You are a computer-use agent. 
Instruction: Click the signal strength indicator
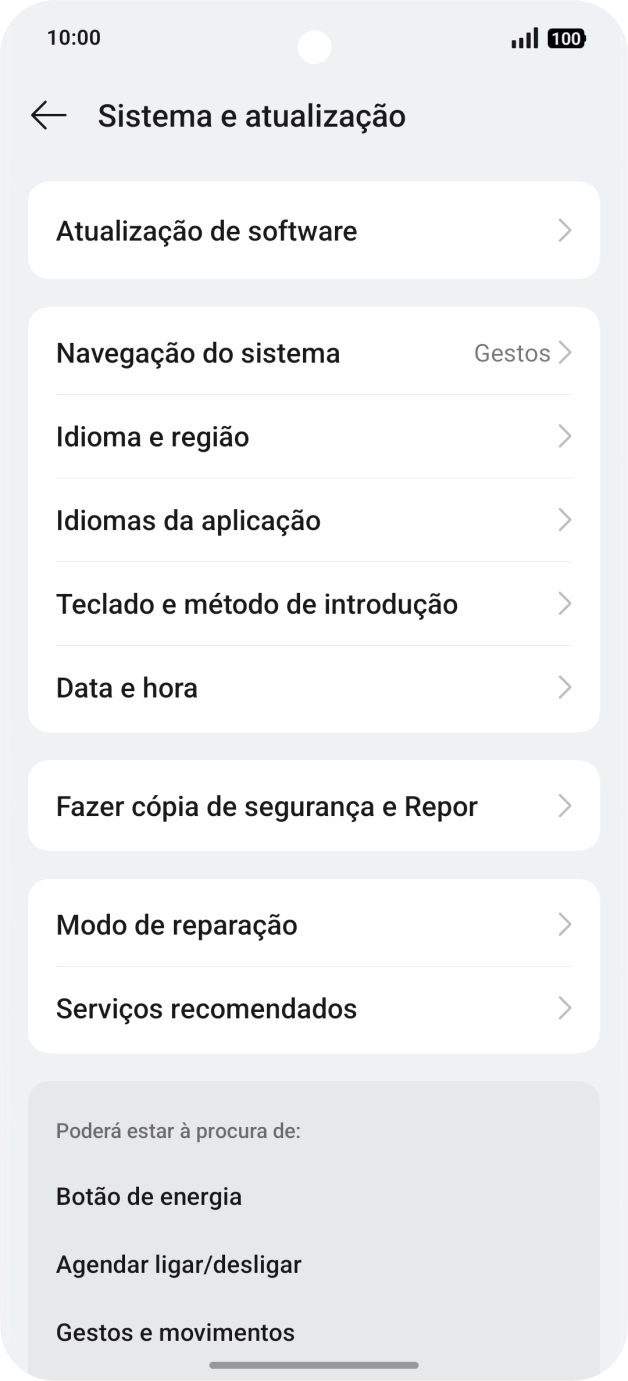523,38
